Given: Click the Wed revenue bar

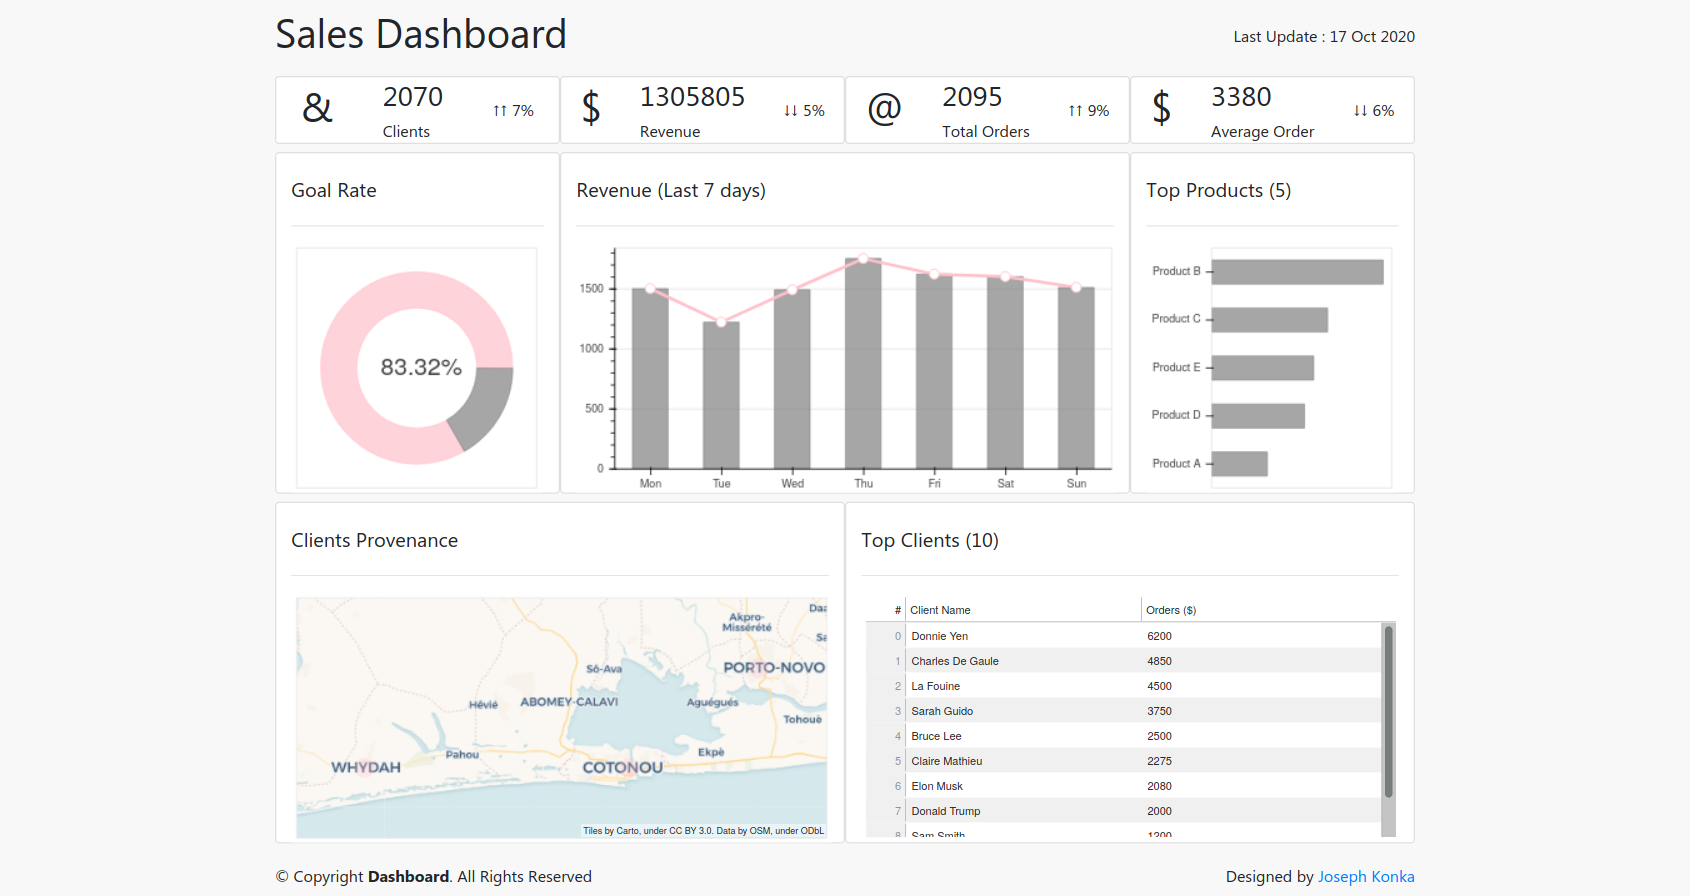Looking at the screenshot, I should (792, 379).
